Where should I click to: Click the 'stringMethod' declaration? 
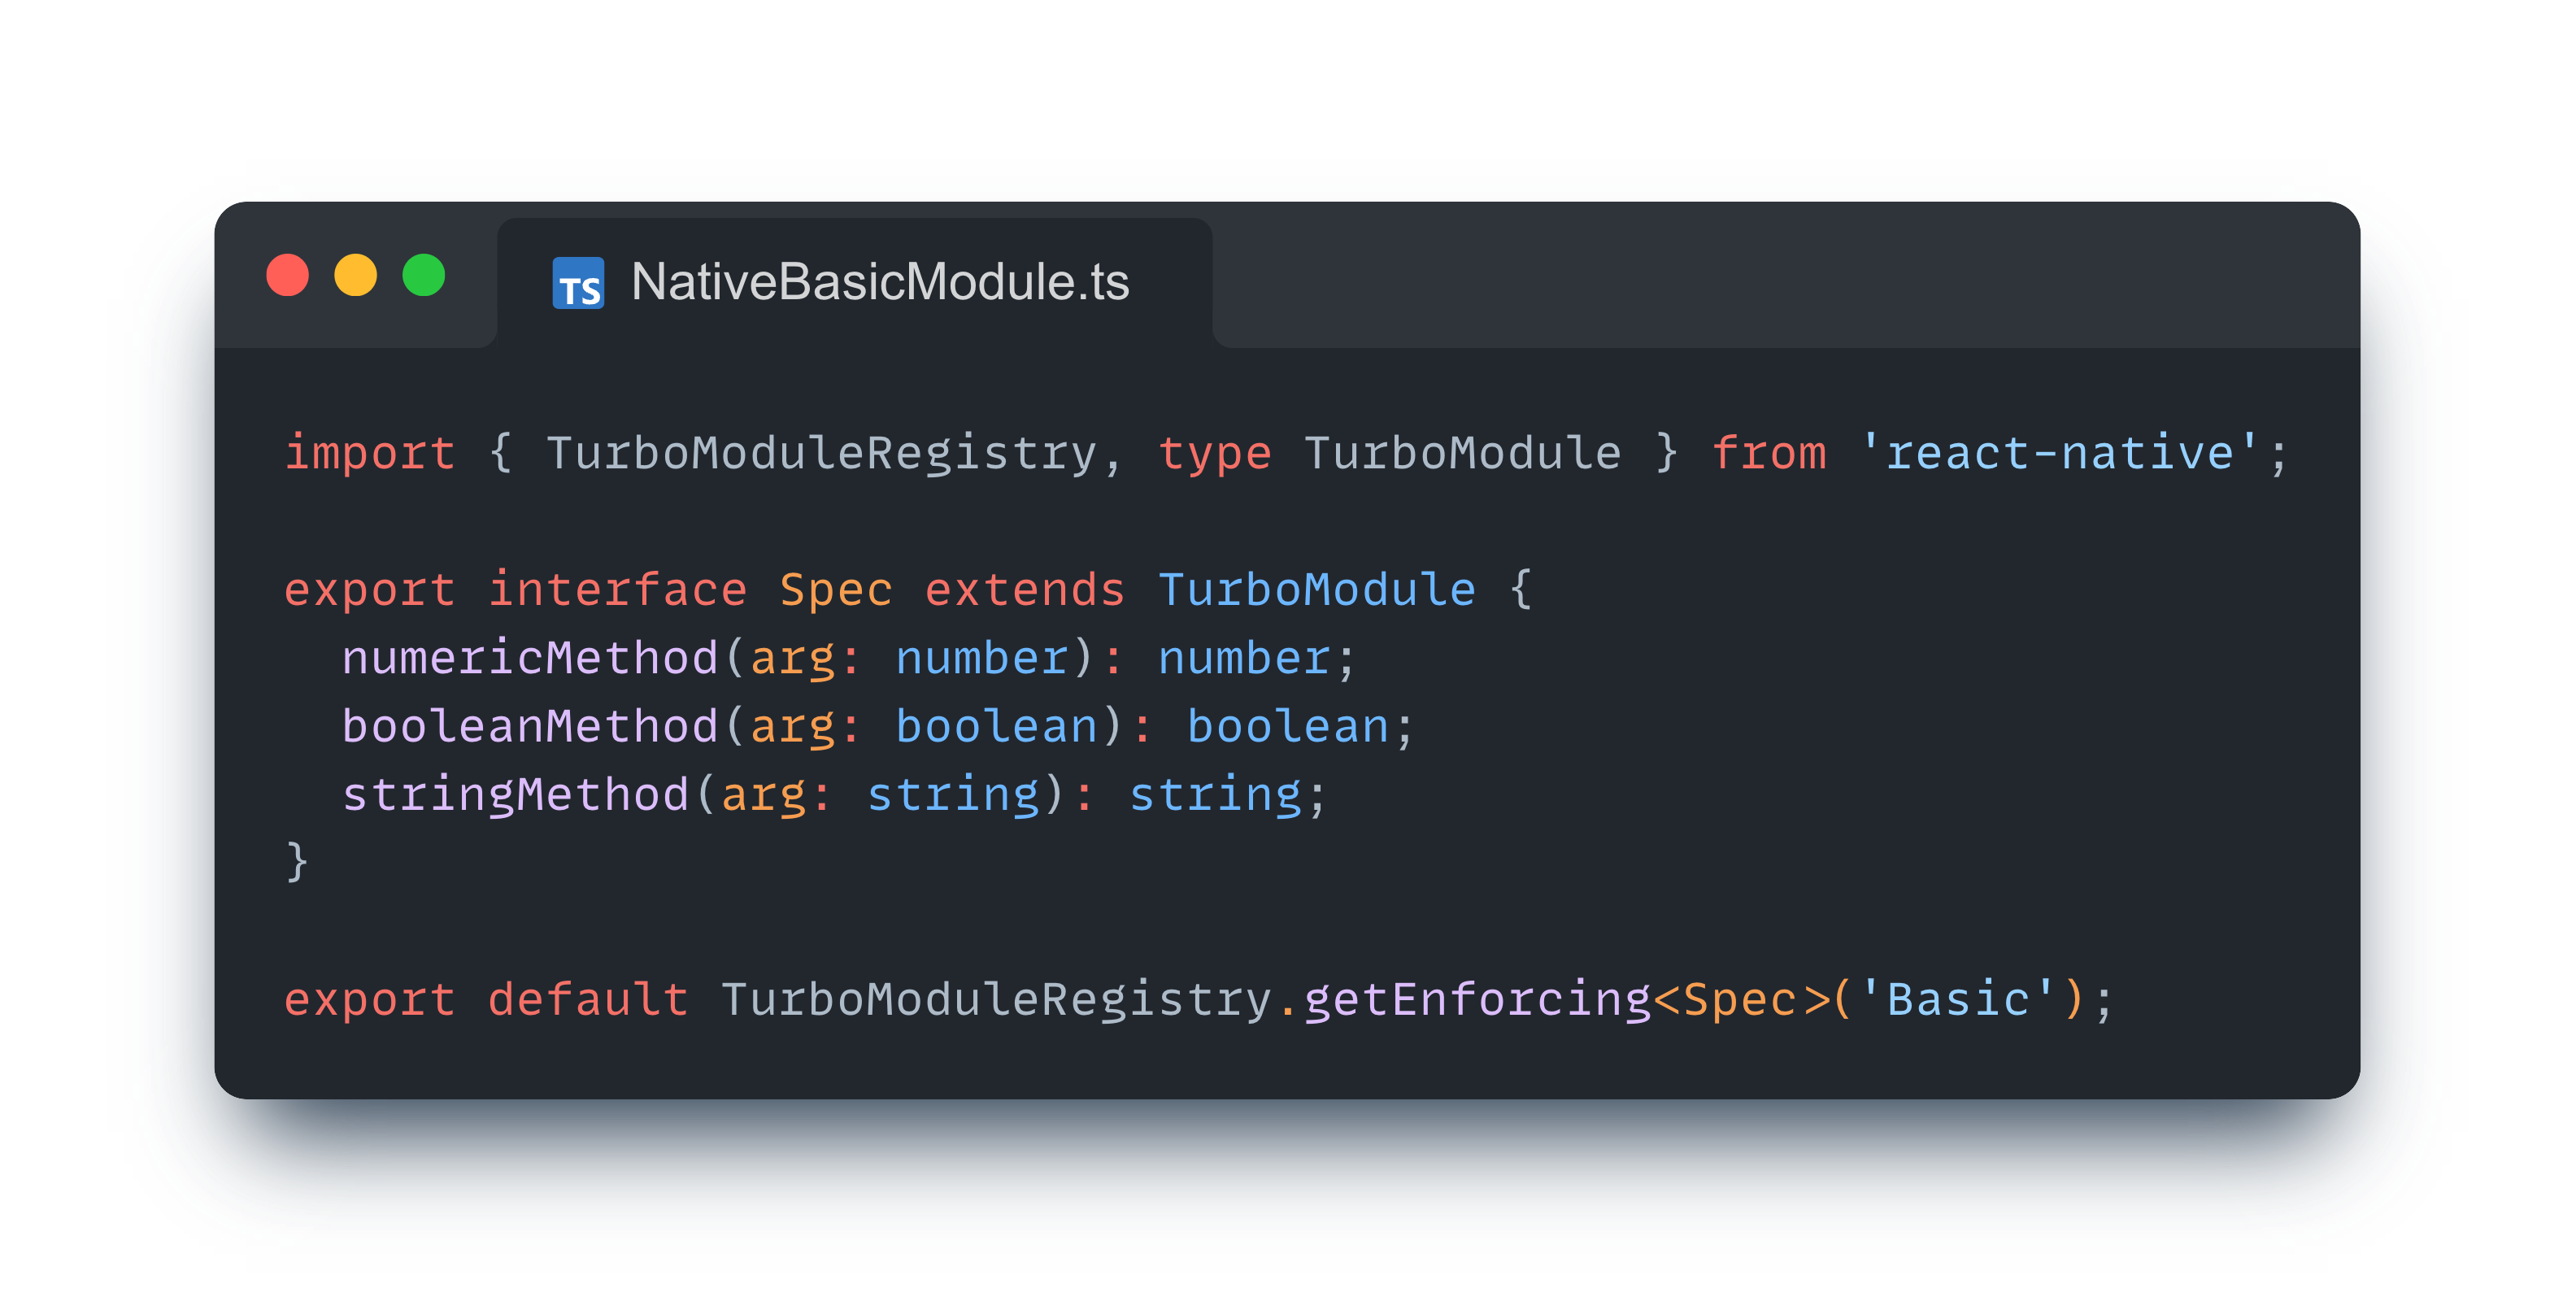coord(515,794)
